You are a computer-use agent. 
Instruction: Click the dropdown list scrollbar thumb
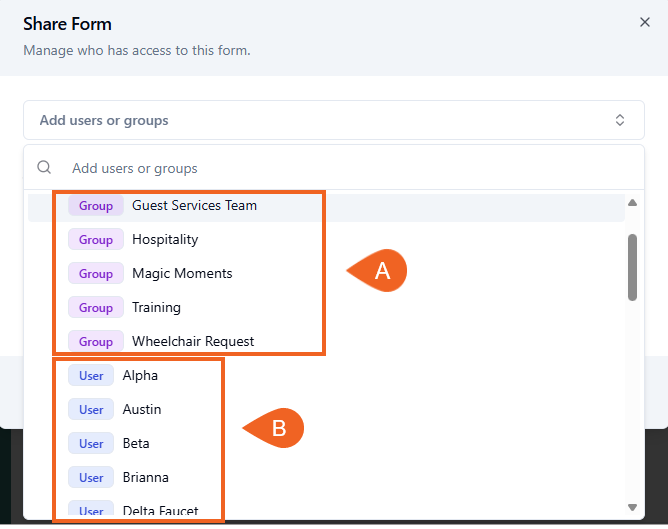click(632, 266)
